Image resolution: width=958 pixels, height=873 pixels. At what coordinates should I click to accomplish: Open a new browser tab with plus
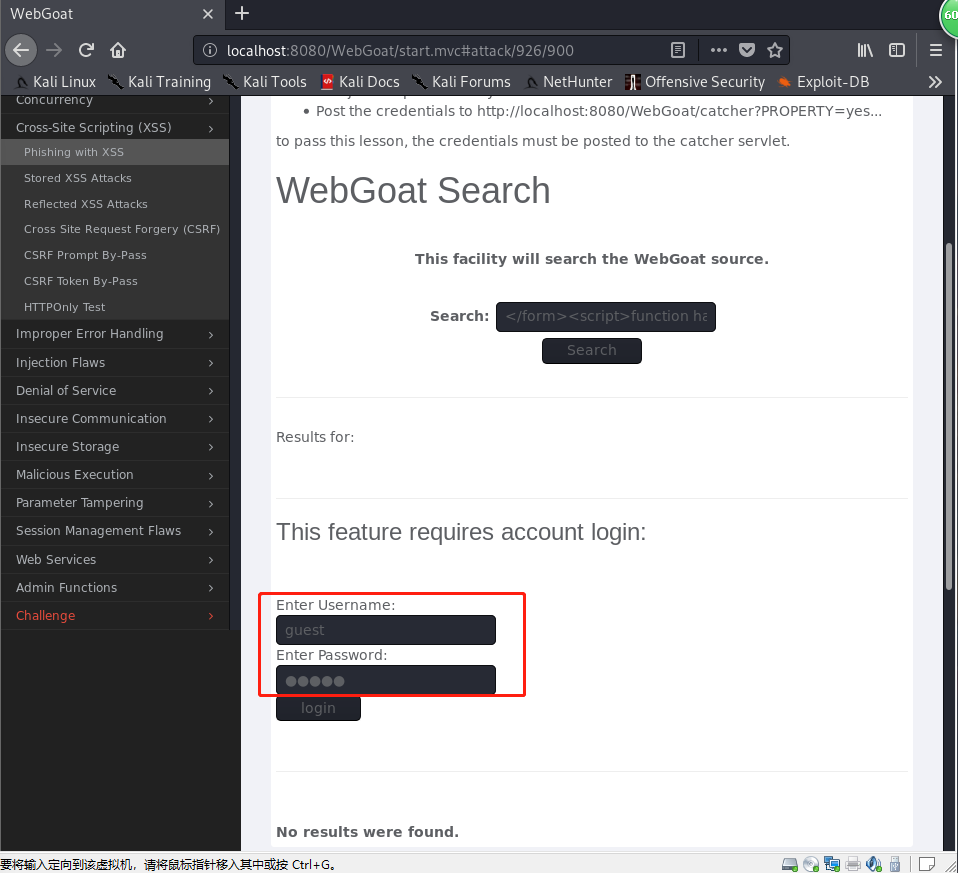tap(242, 13)
